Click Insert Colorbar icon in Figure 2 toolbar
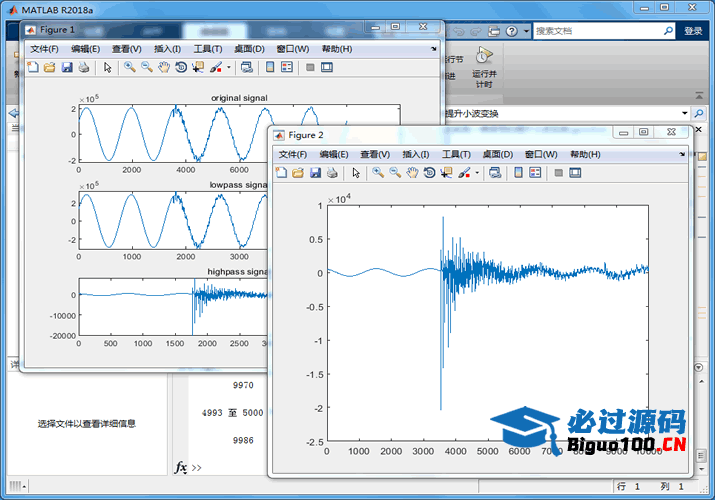Viewport: 715px width, 500px height. [518, 173]
